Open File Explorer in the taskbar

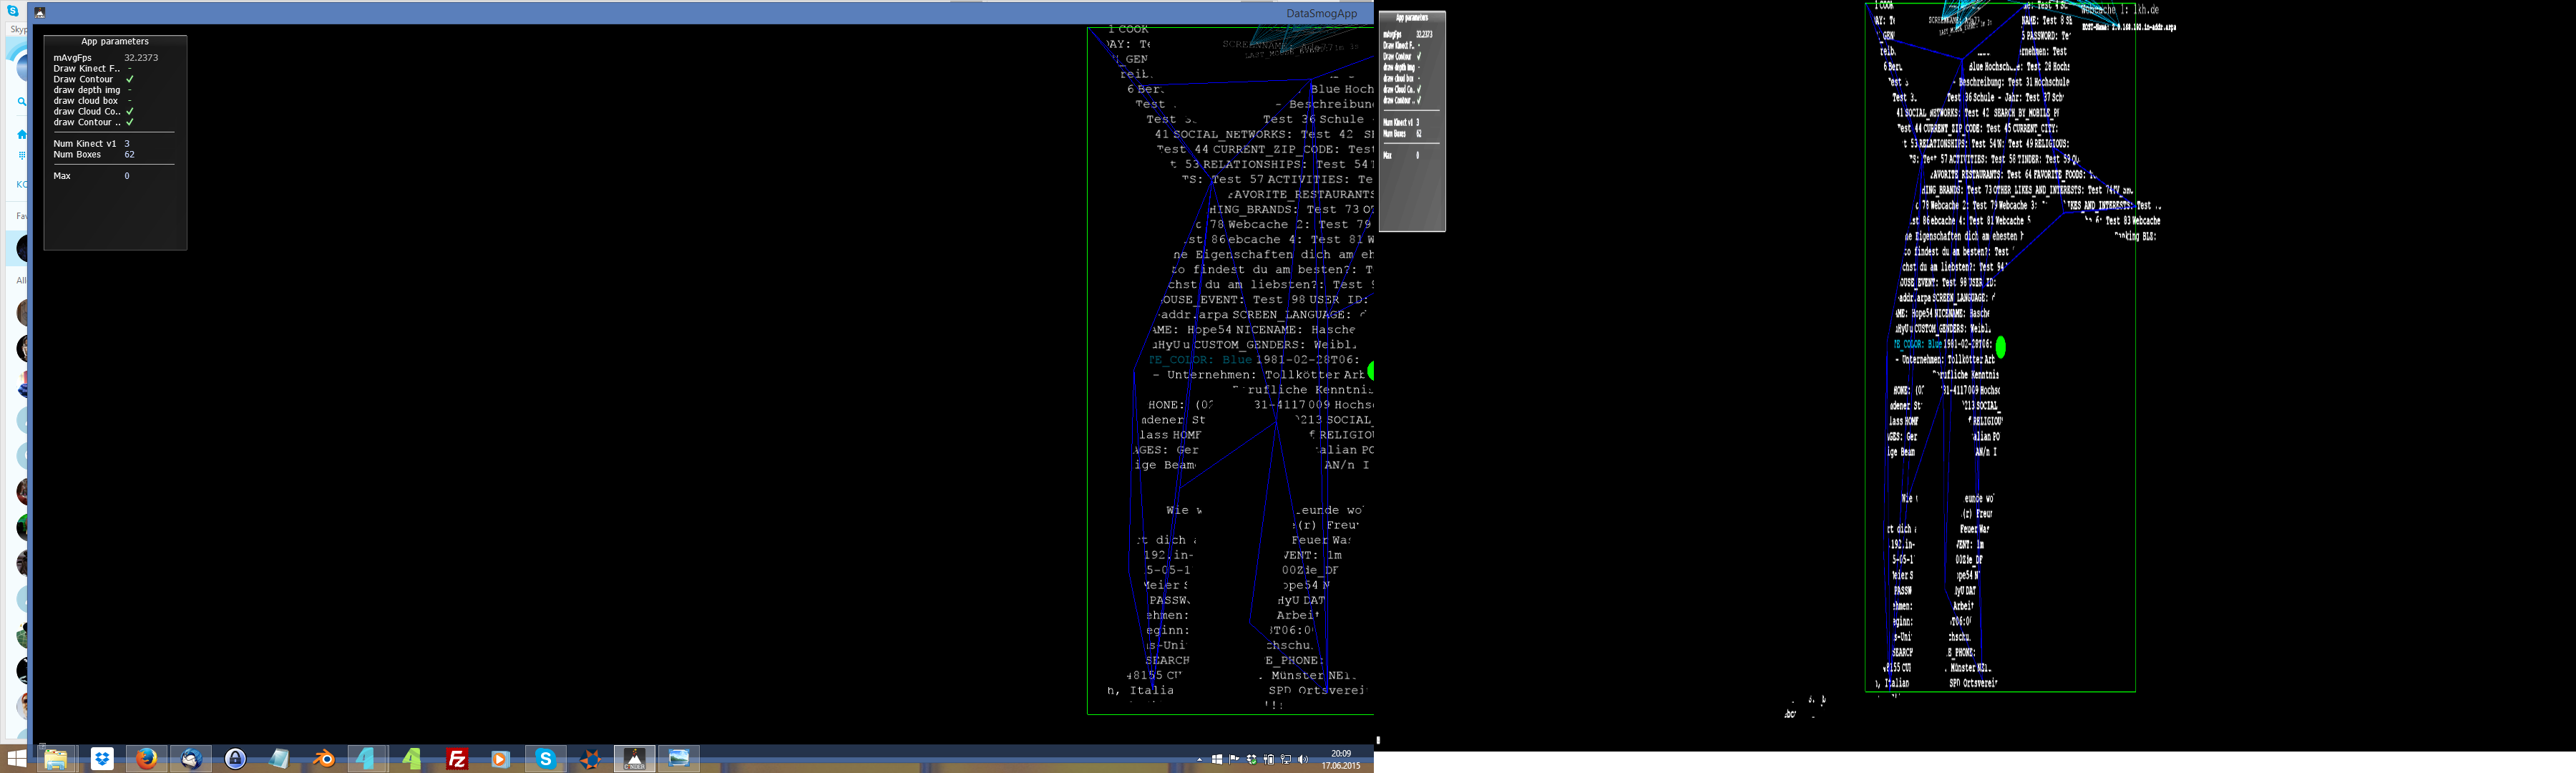(x=56, y=759)
